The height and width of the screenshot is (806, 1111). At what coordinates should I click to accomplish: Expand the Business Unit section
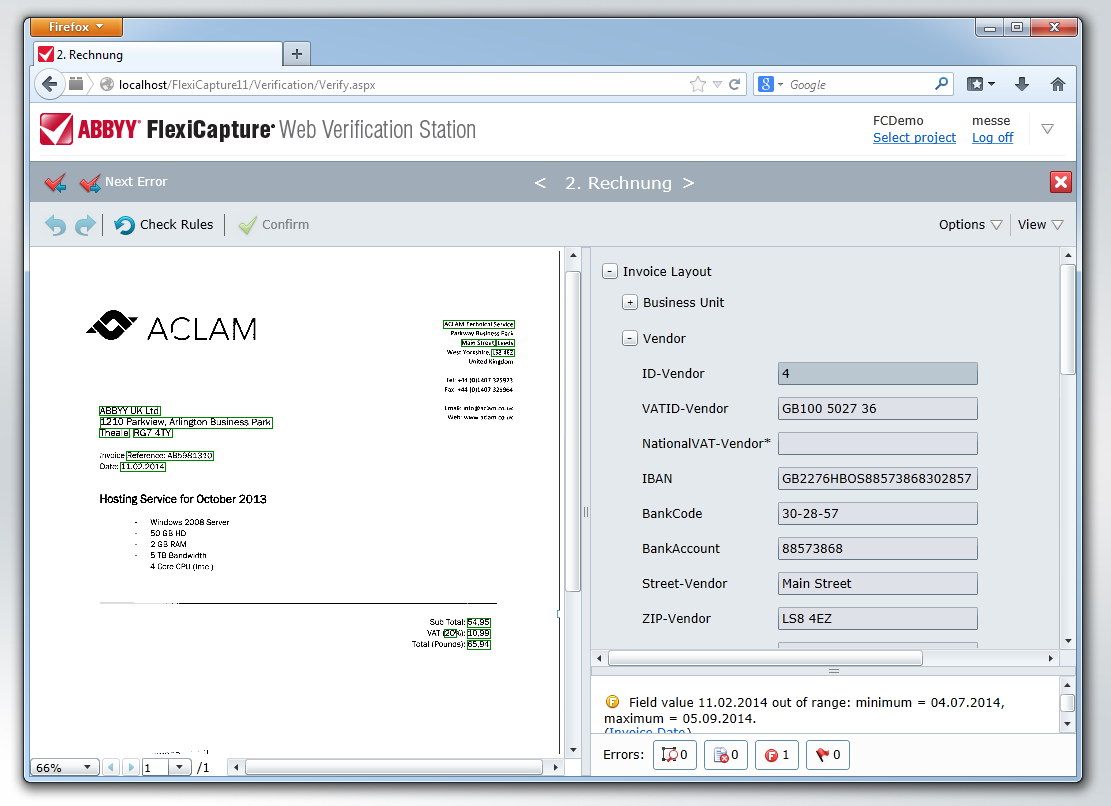(x=630, y=302)
